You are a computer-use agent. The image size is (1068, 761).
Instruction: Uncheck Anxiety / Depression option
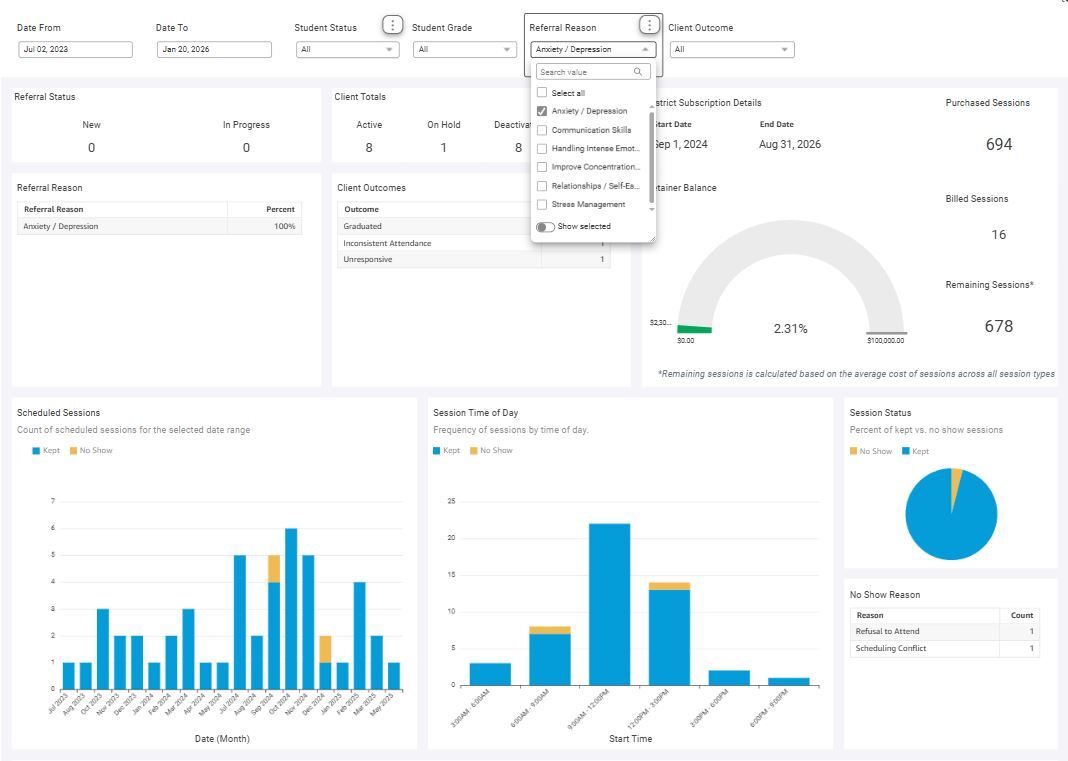click(542, 111)
